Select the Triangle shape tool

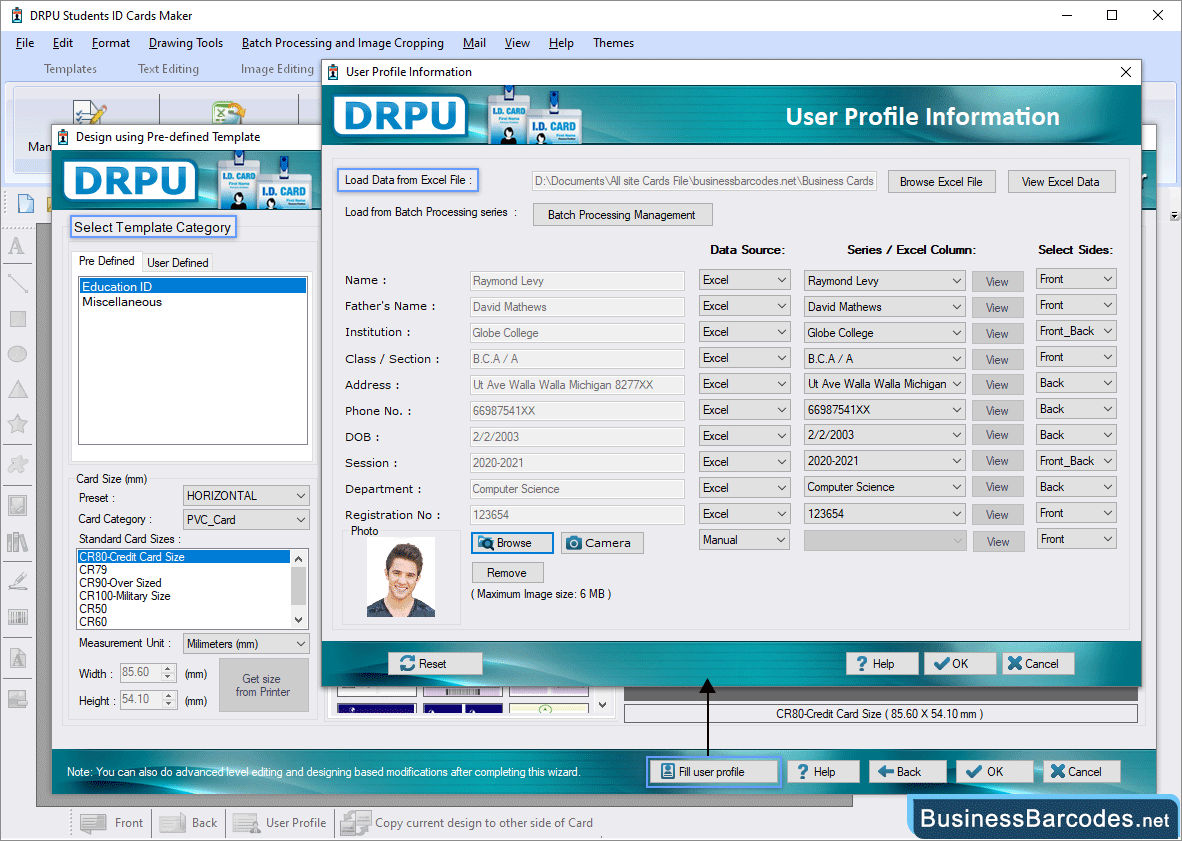point(17,389)
